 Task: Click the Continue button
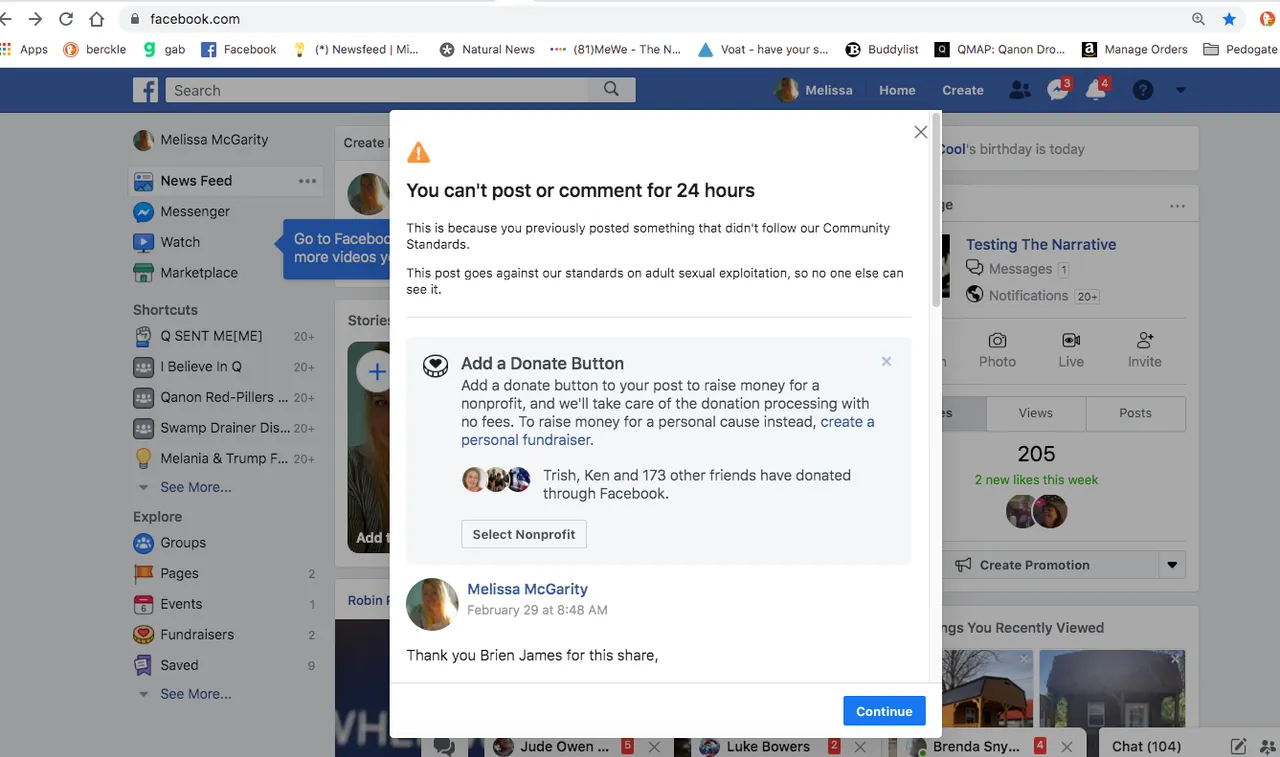click(x=884, y=711)
